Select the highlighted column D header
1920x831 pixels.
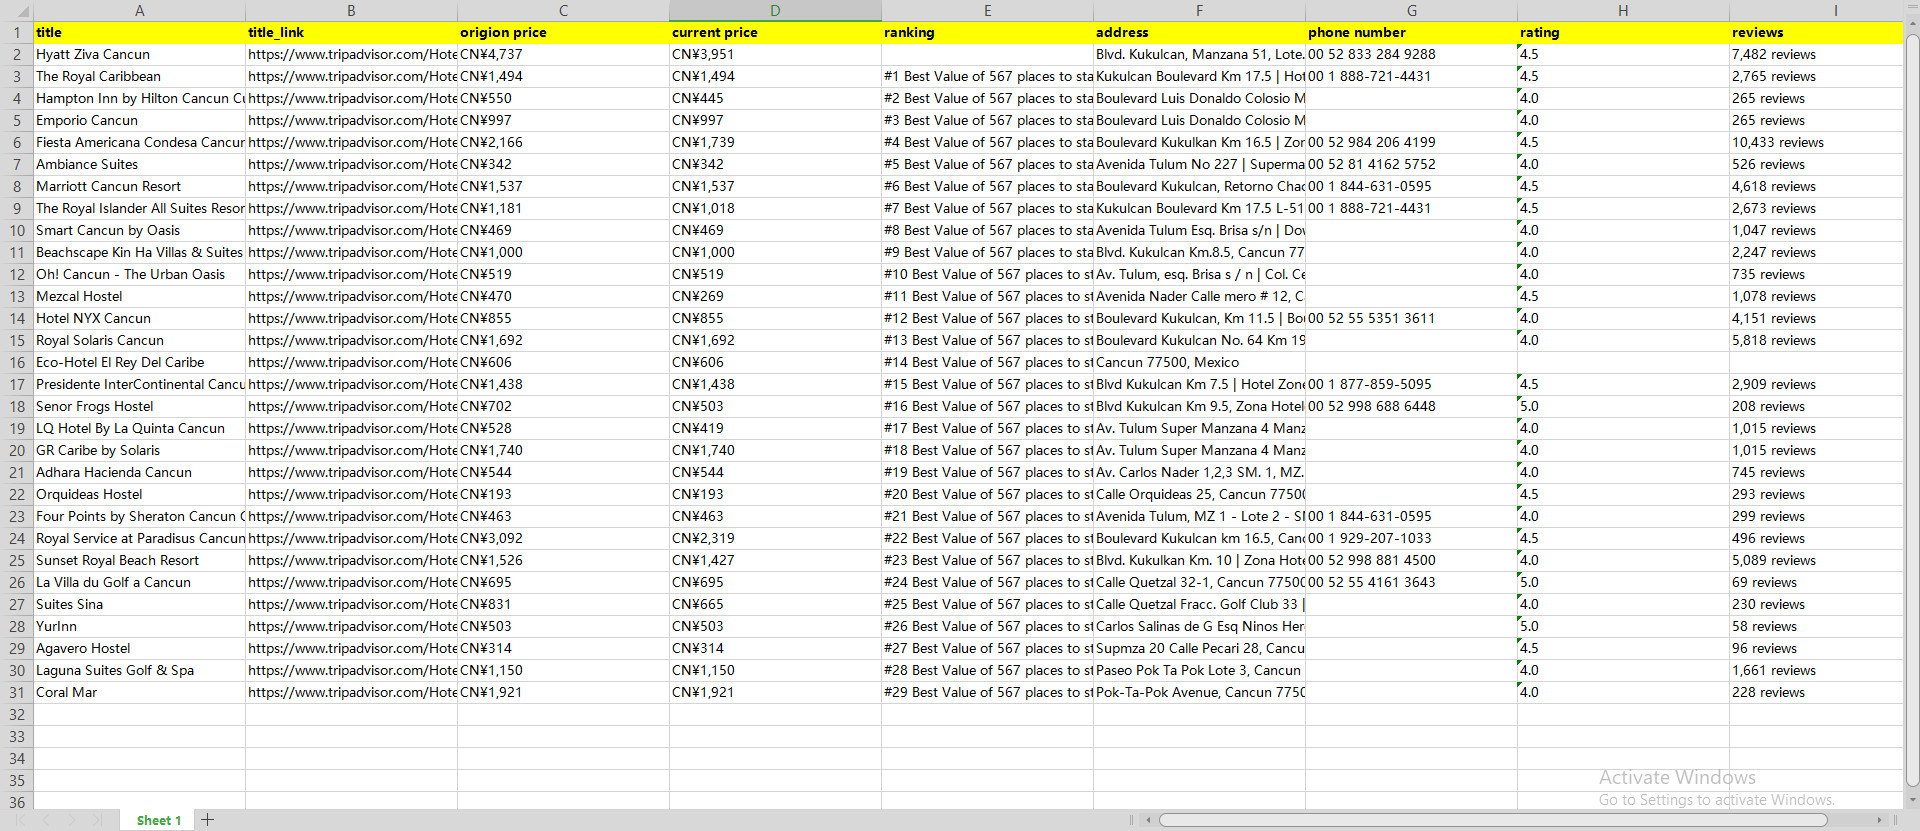coord(775,11)
